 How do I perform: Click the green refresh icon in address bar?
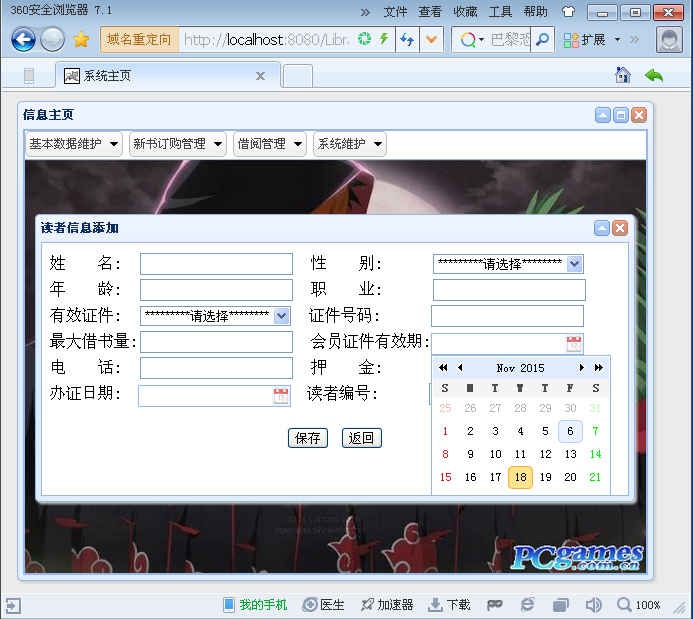point(365,39)
